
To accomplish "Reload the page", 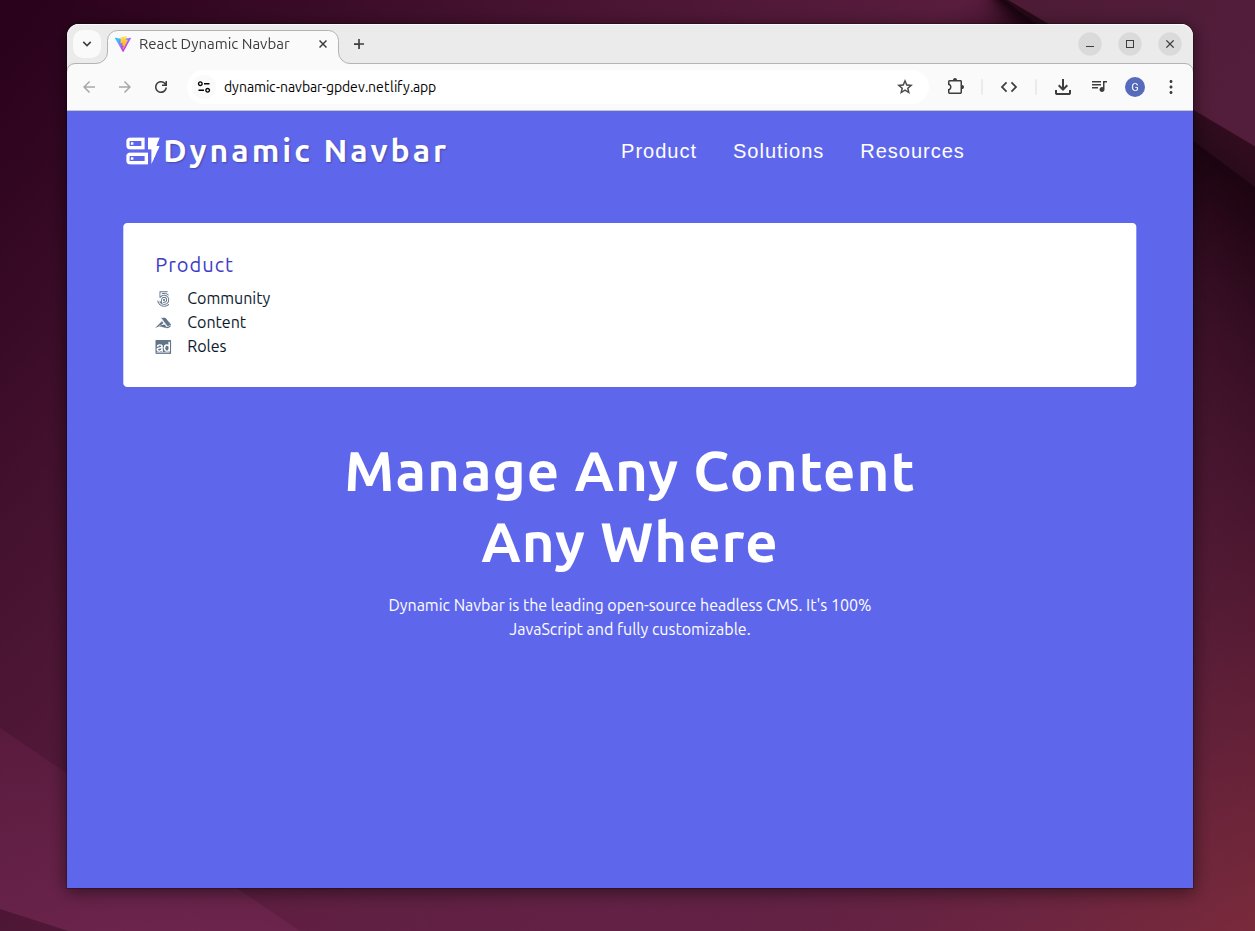I will click(x=160, y=87).
